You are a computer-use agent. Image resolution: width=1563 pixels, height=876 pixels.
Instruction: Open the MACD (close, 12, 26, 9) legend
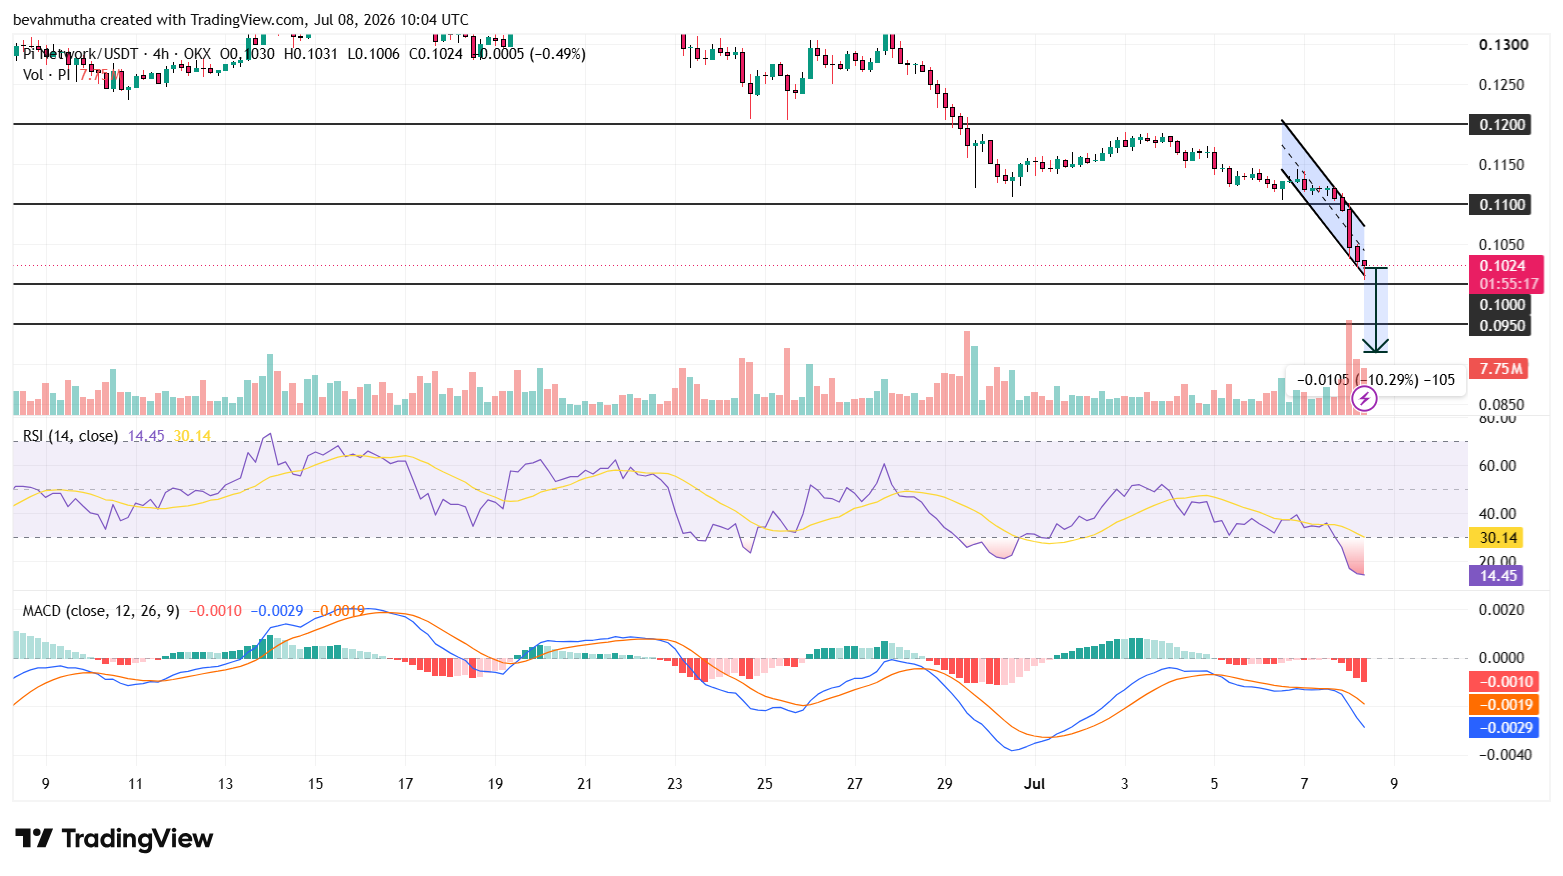[x=101, y=610]
